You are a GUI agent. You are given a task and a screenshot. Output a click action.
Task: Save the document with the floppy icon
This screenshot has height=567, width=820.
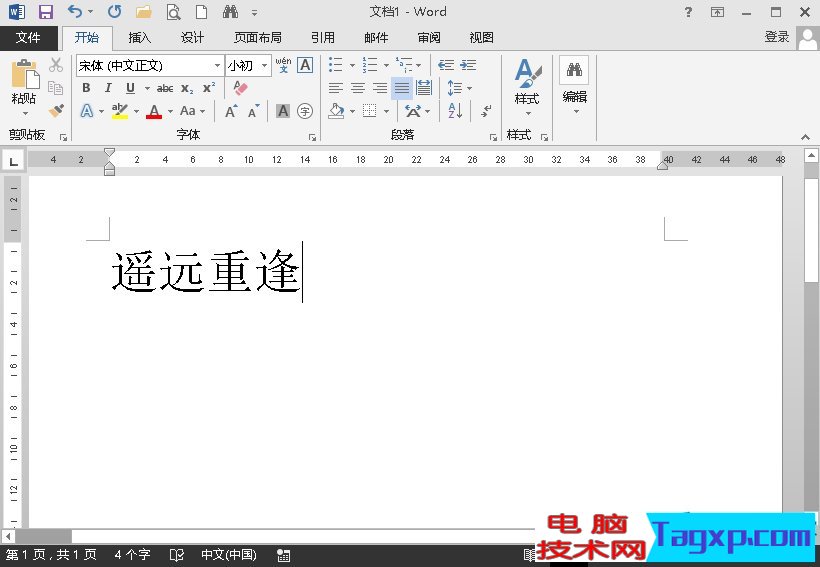pos(46,12)
